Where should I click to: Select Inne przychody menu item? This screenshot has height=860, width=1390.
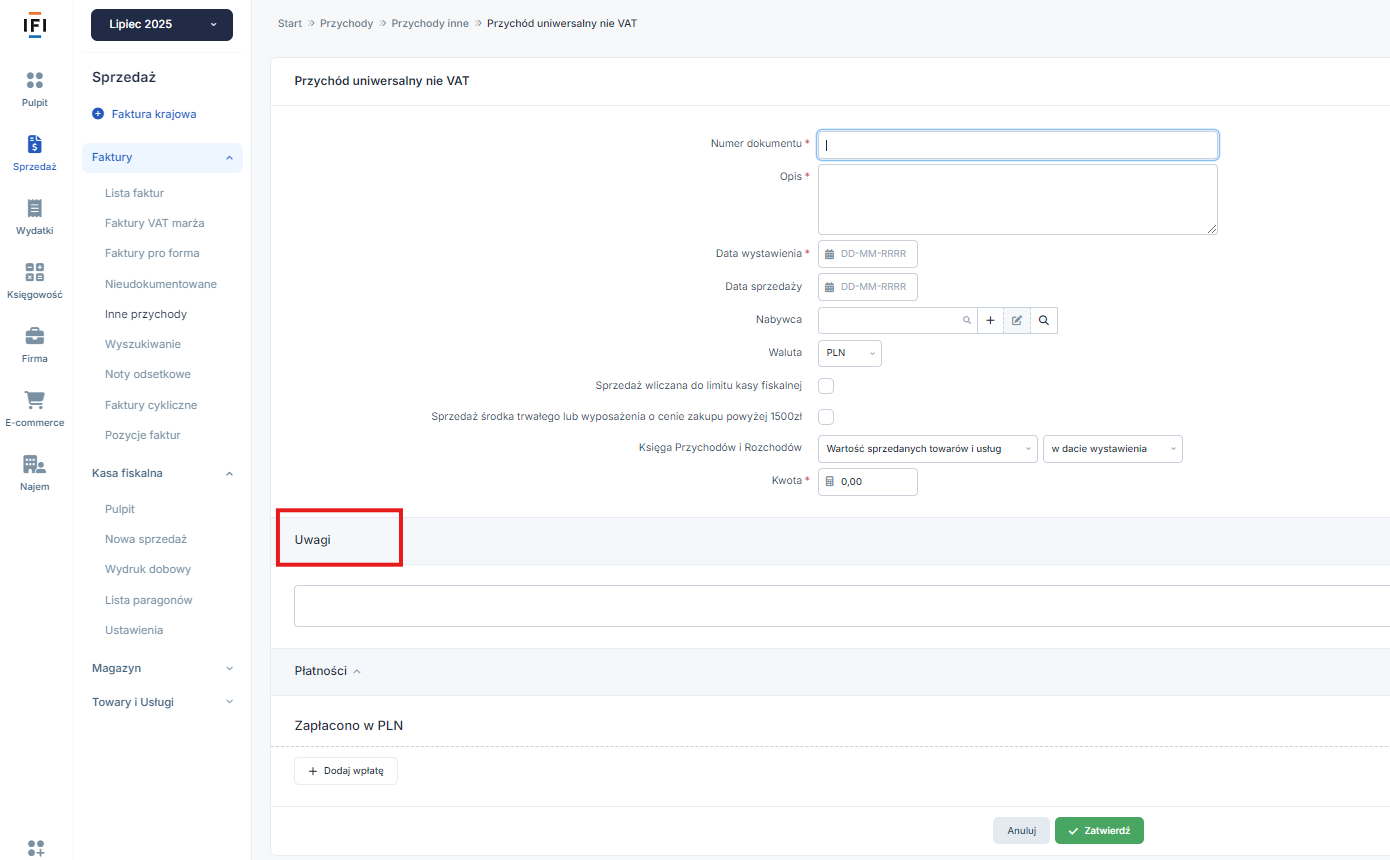tap(146, 314)
